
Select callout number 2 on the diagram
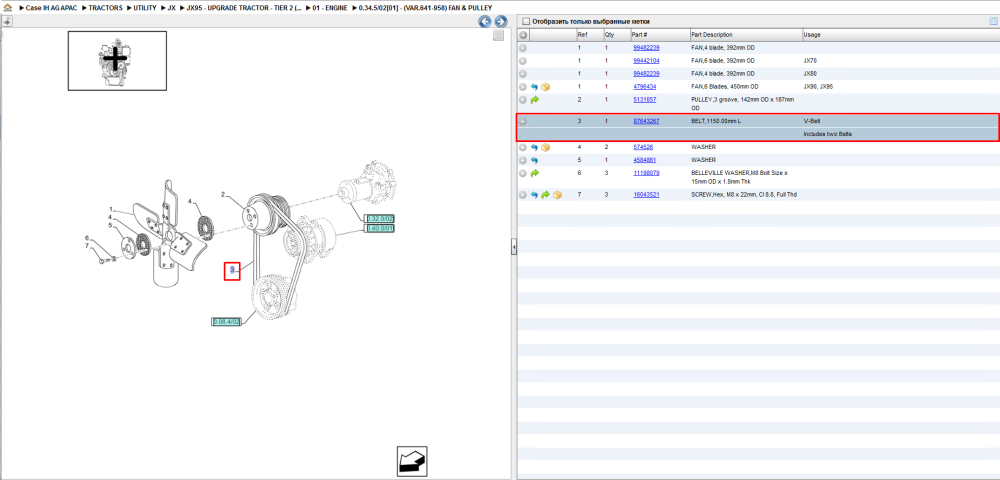click(223, 194)
